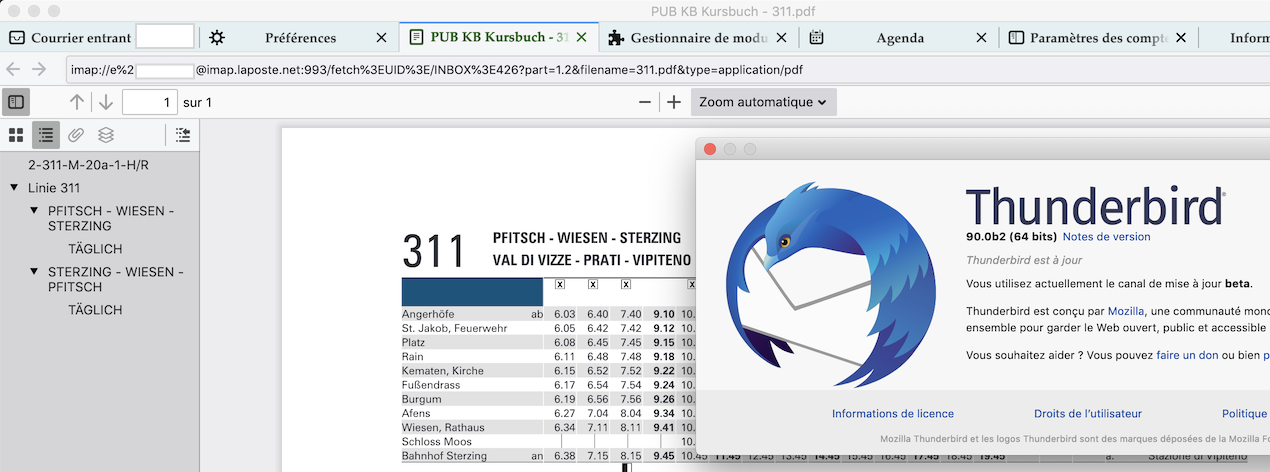The height and width of the screenshot is (472, 1270).
Task: Click Fußendrass stop name in timetable
Action: [x=430, y=385]
